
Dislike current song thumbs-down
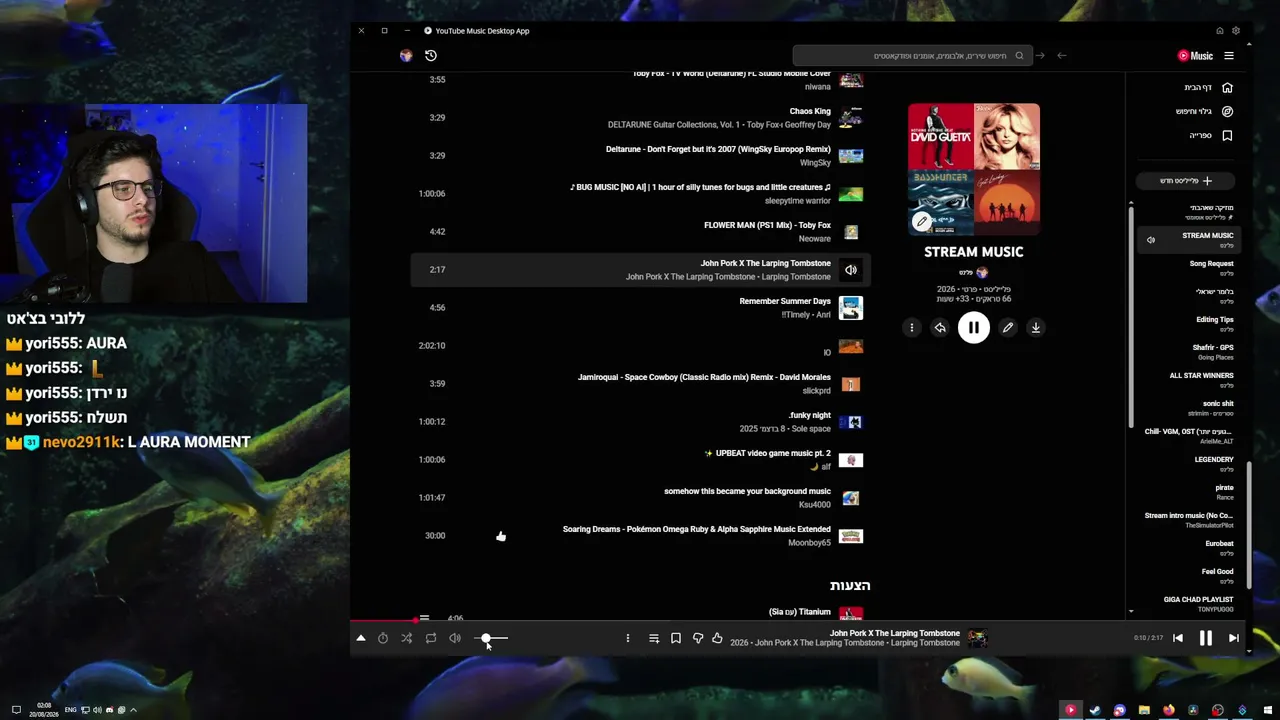click(698, 638)
